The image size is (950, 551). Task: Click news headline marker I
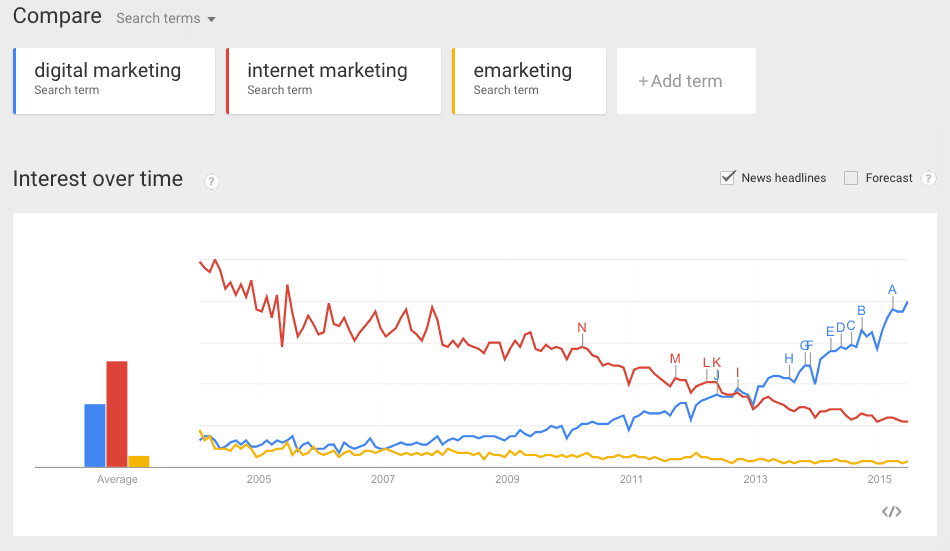(738, 373)
